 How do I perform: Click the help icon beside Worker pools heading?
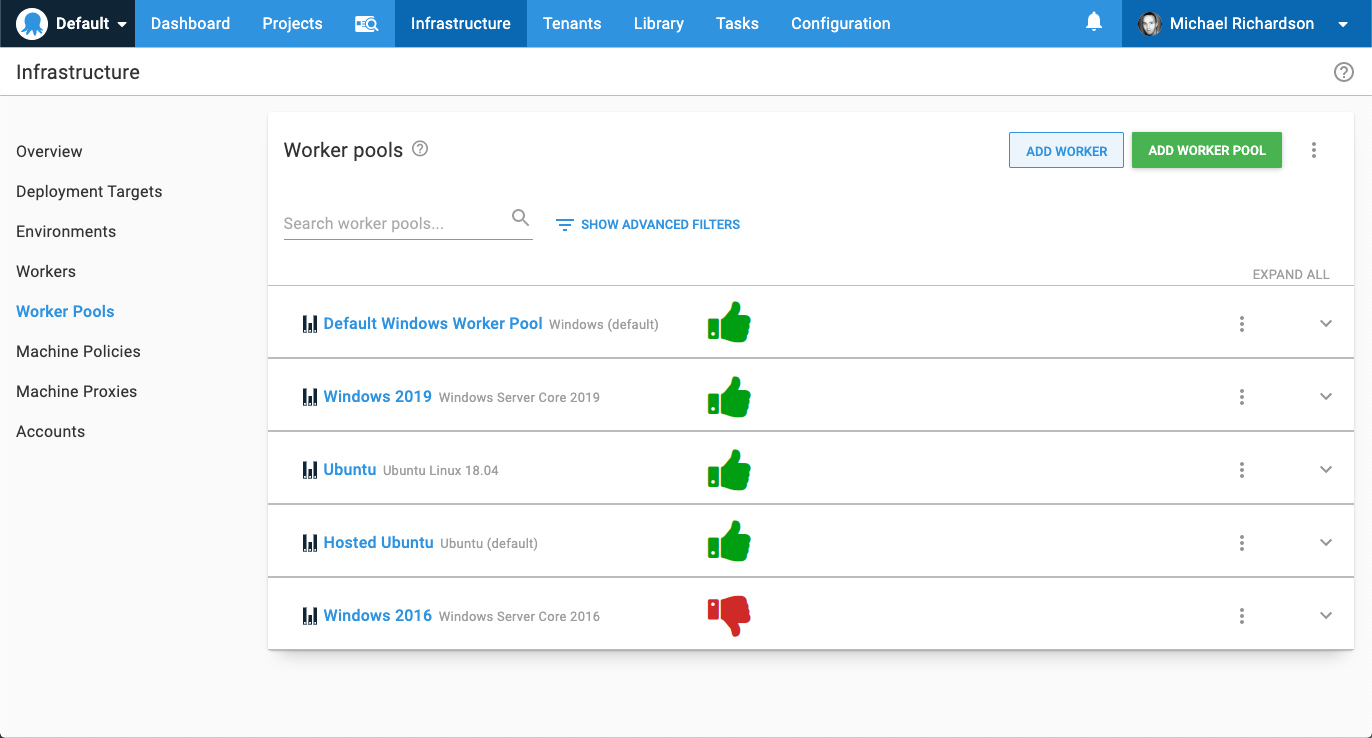click(x=421, y=149)
